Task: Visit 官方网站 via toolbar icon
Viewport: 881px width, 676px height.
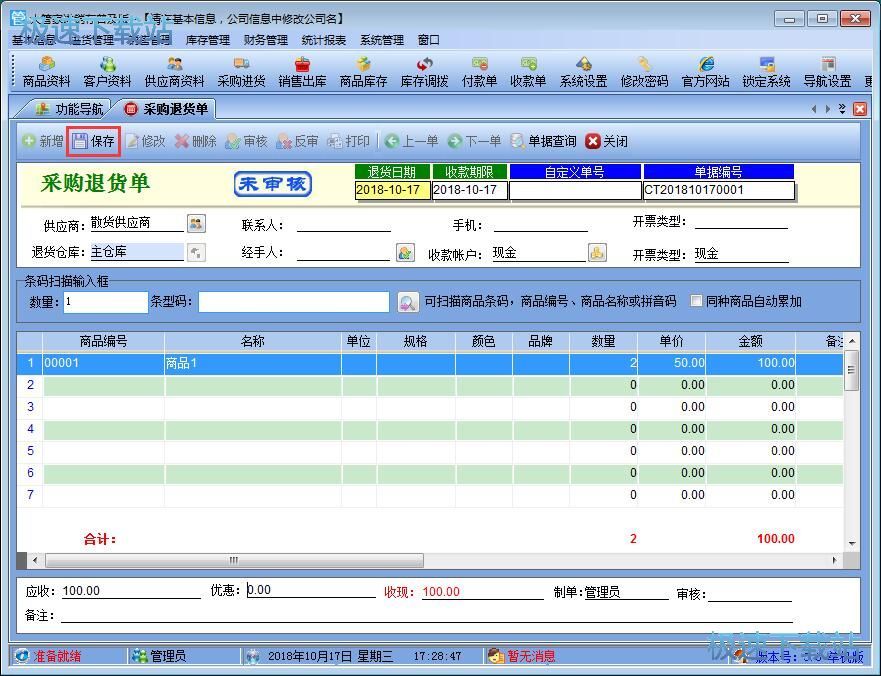Action: click(706, 72)
